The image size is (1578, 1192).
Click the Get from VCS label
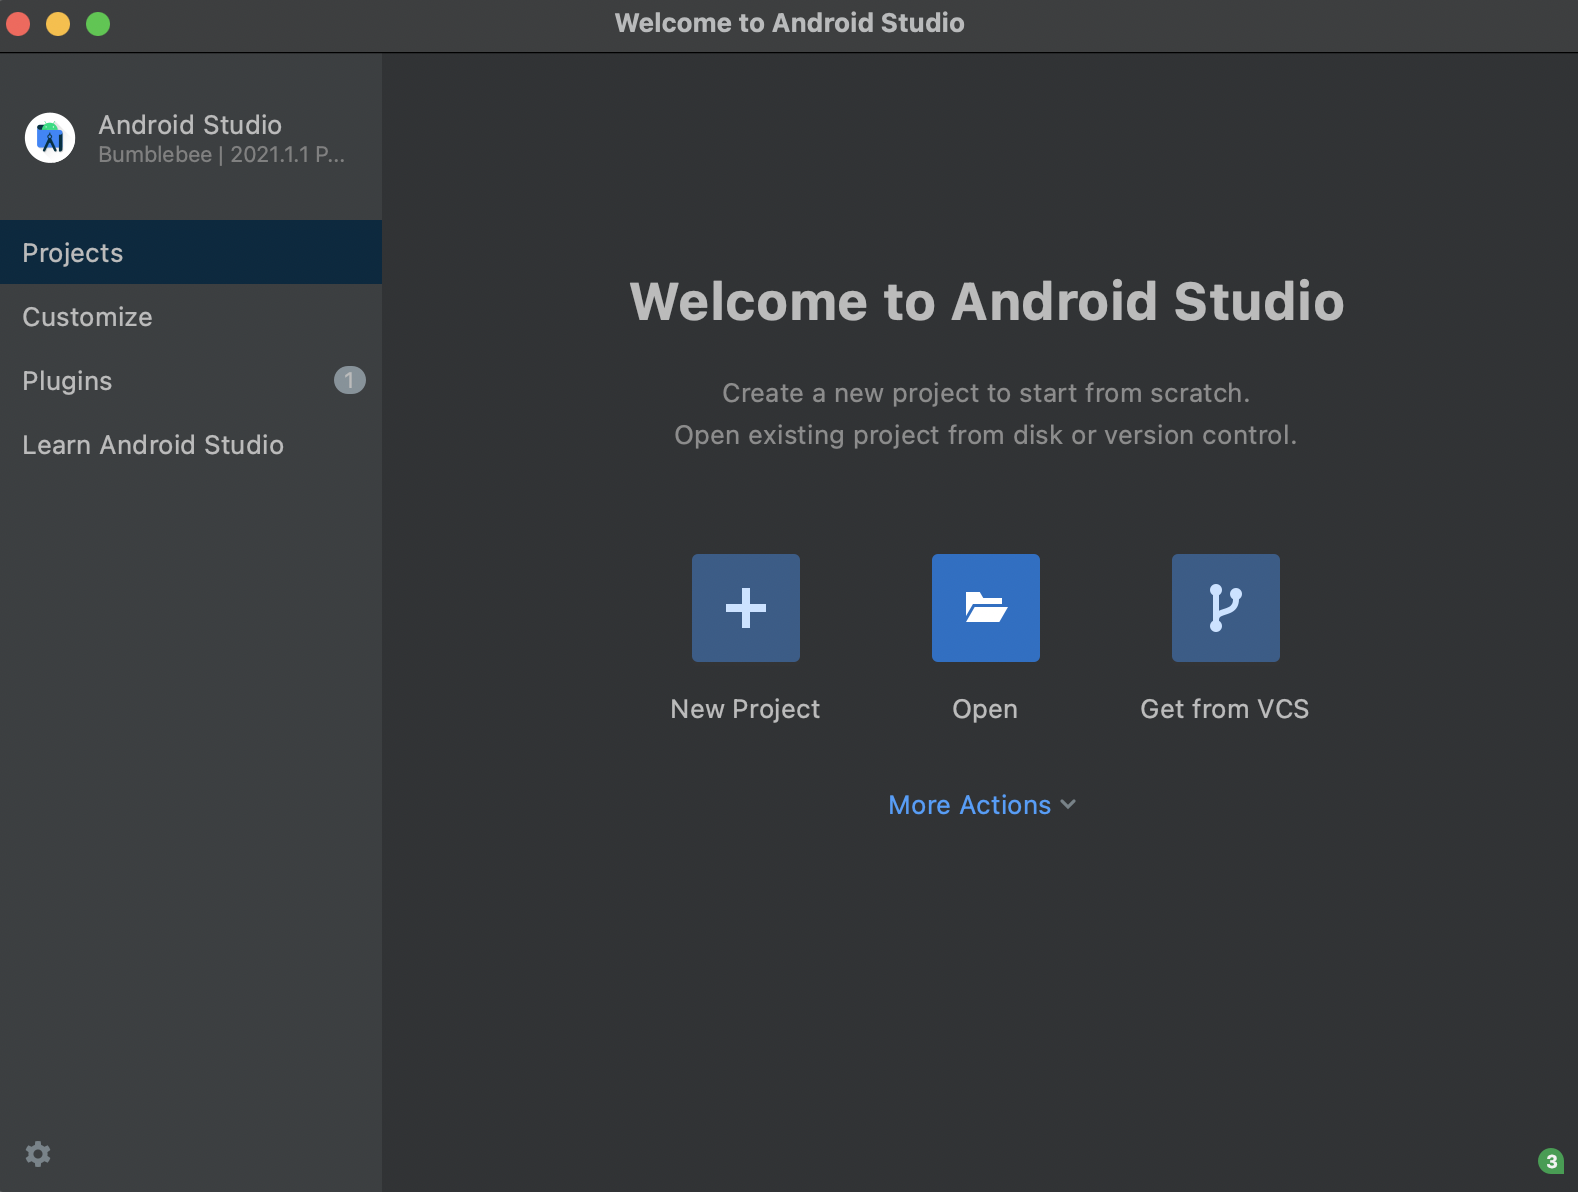pos(1225,709)
